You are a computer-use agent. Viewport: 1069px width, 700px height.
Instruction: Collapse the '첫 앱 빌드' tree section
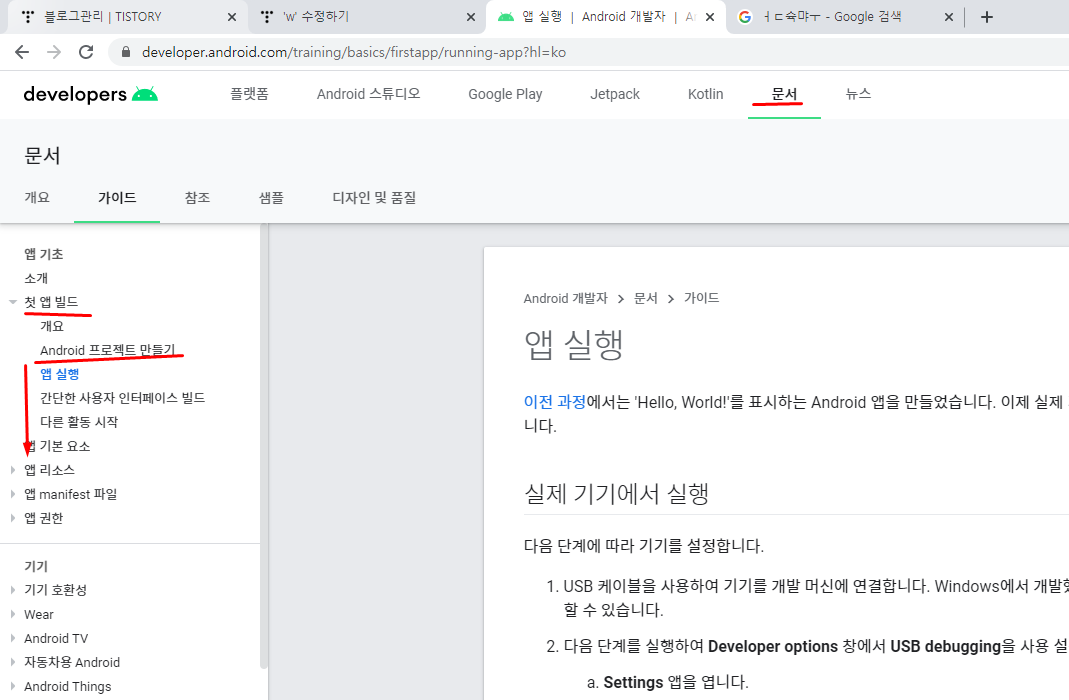12,302
